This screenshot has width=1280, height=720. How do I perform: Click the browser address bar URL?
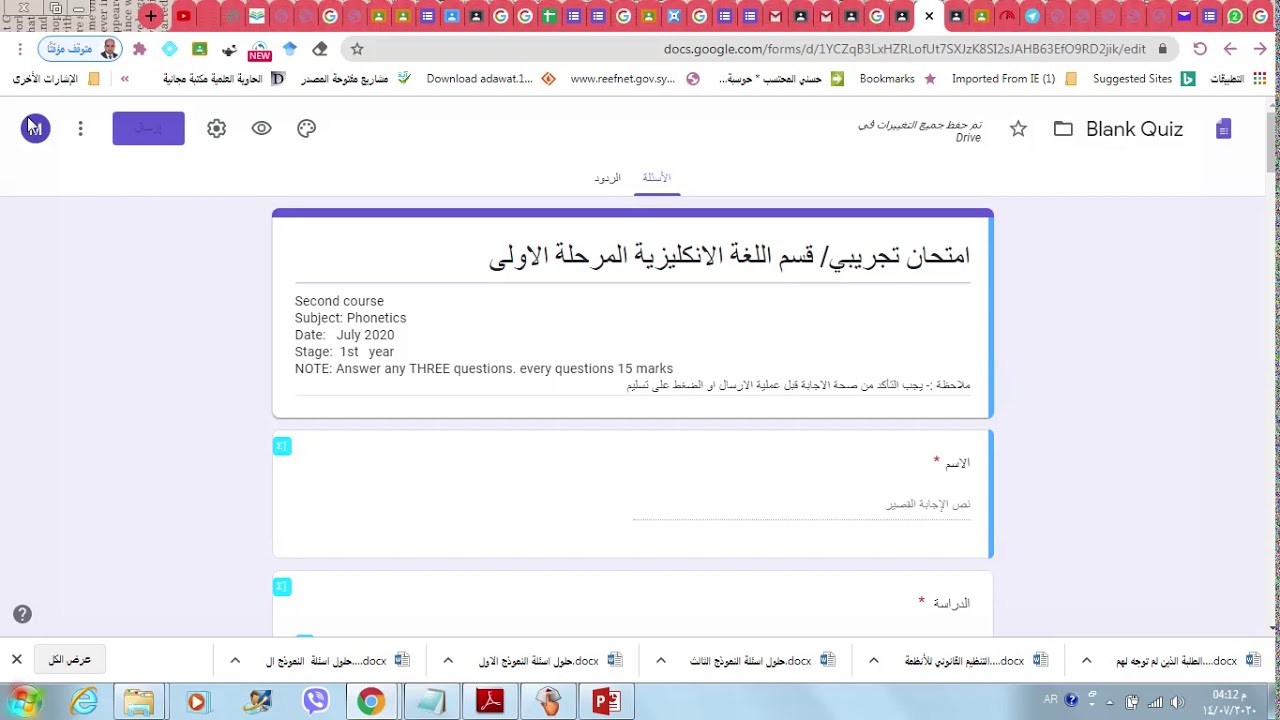904,49
